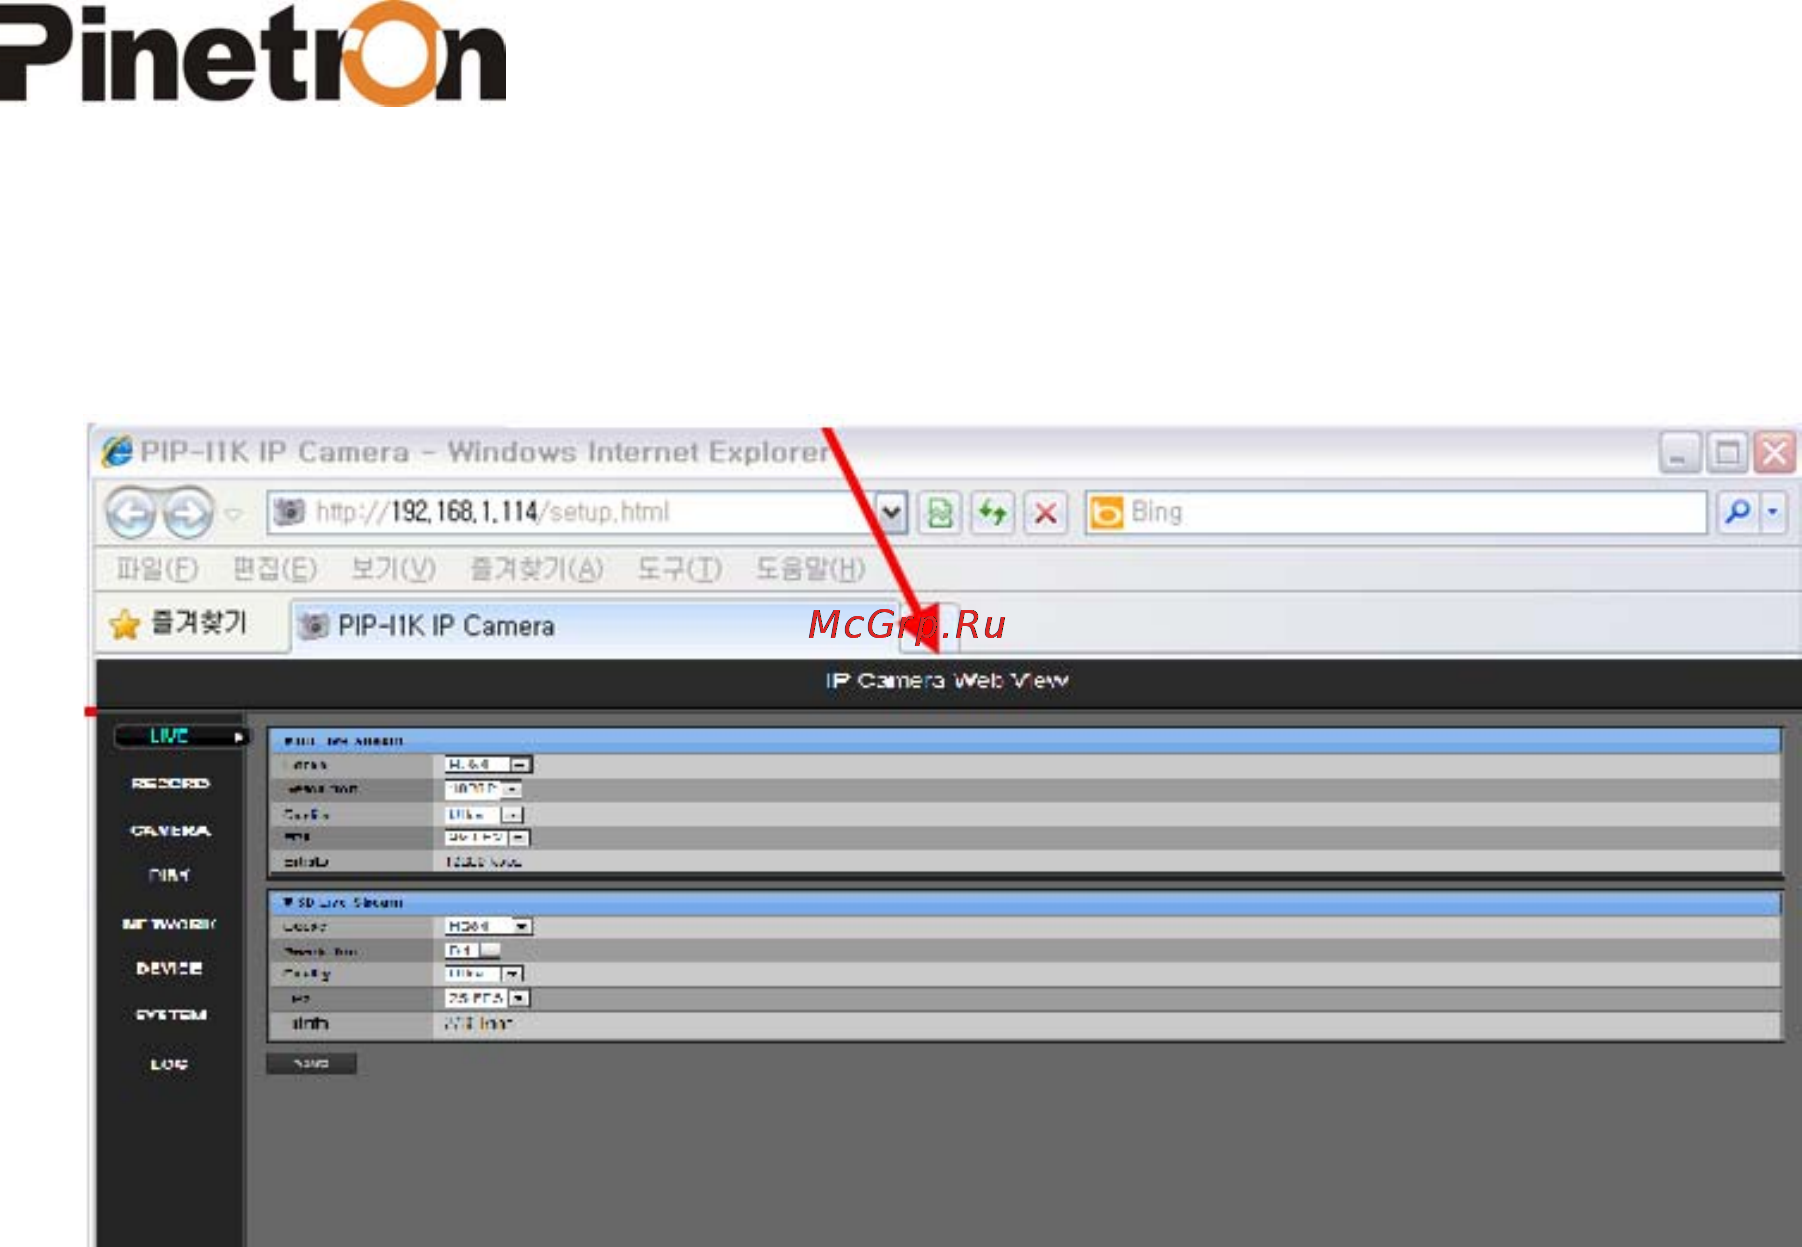Open the recent pages arrow beside Forward
Image resolution: width=1802 pixels, height=1247 pixels.
tap(233, 514)
